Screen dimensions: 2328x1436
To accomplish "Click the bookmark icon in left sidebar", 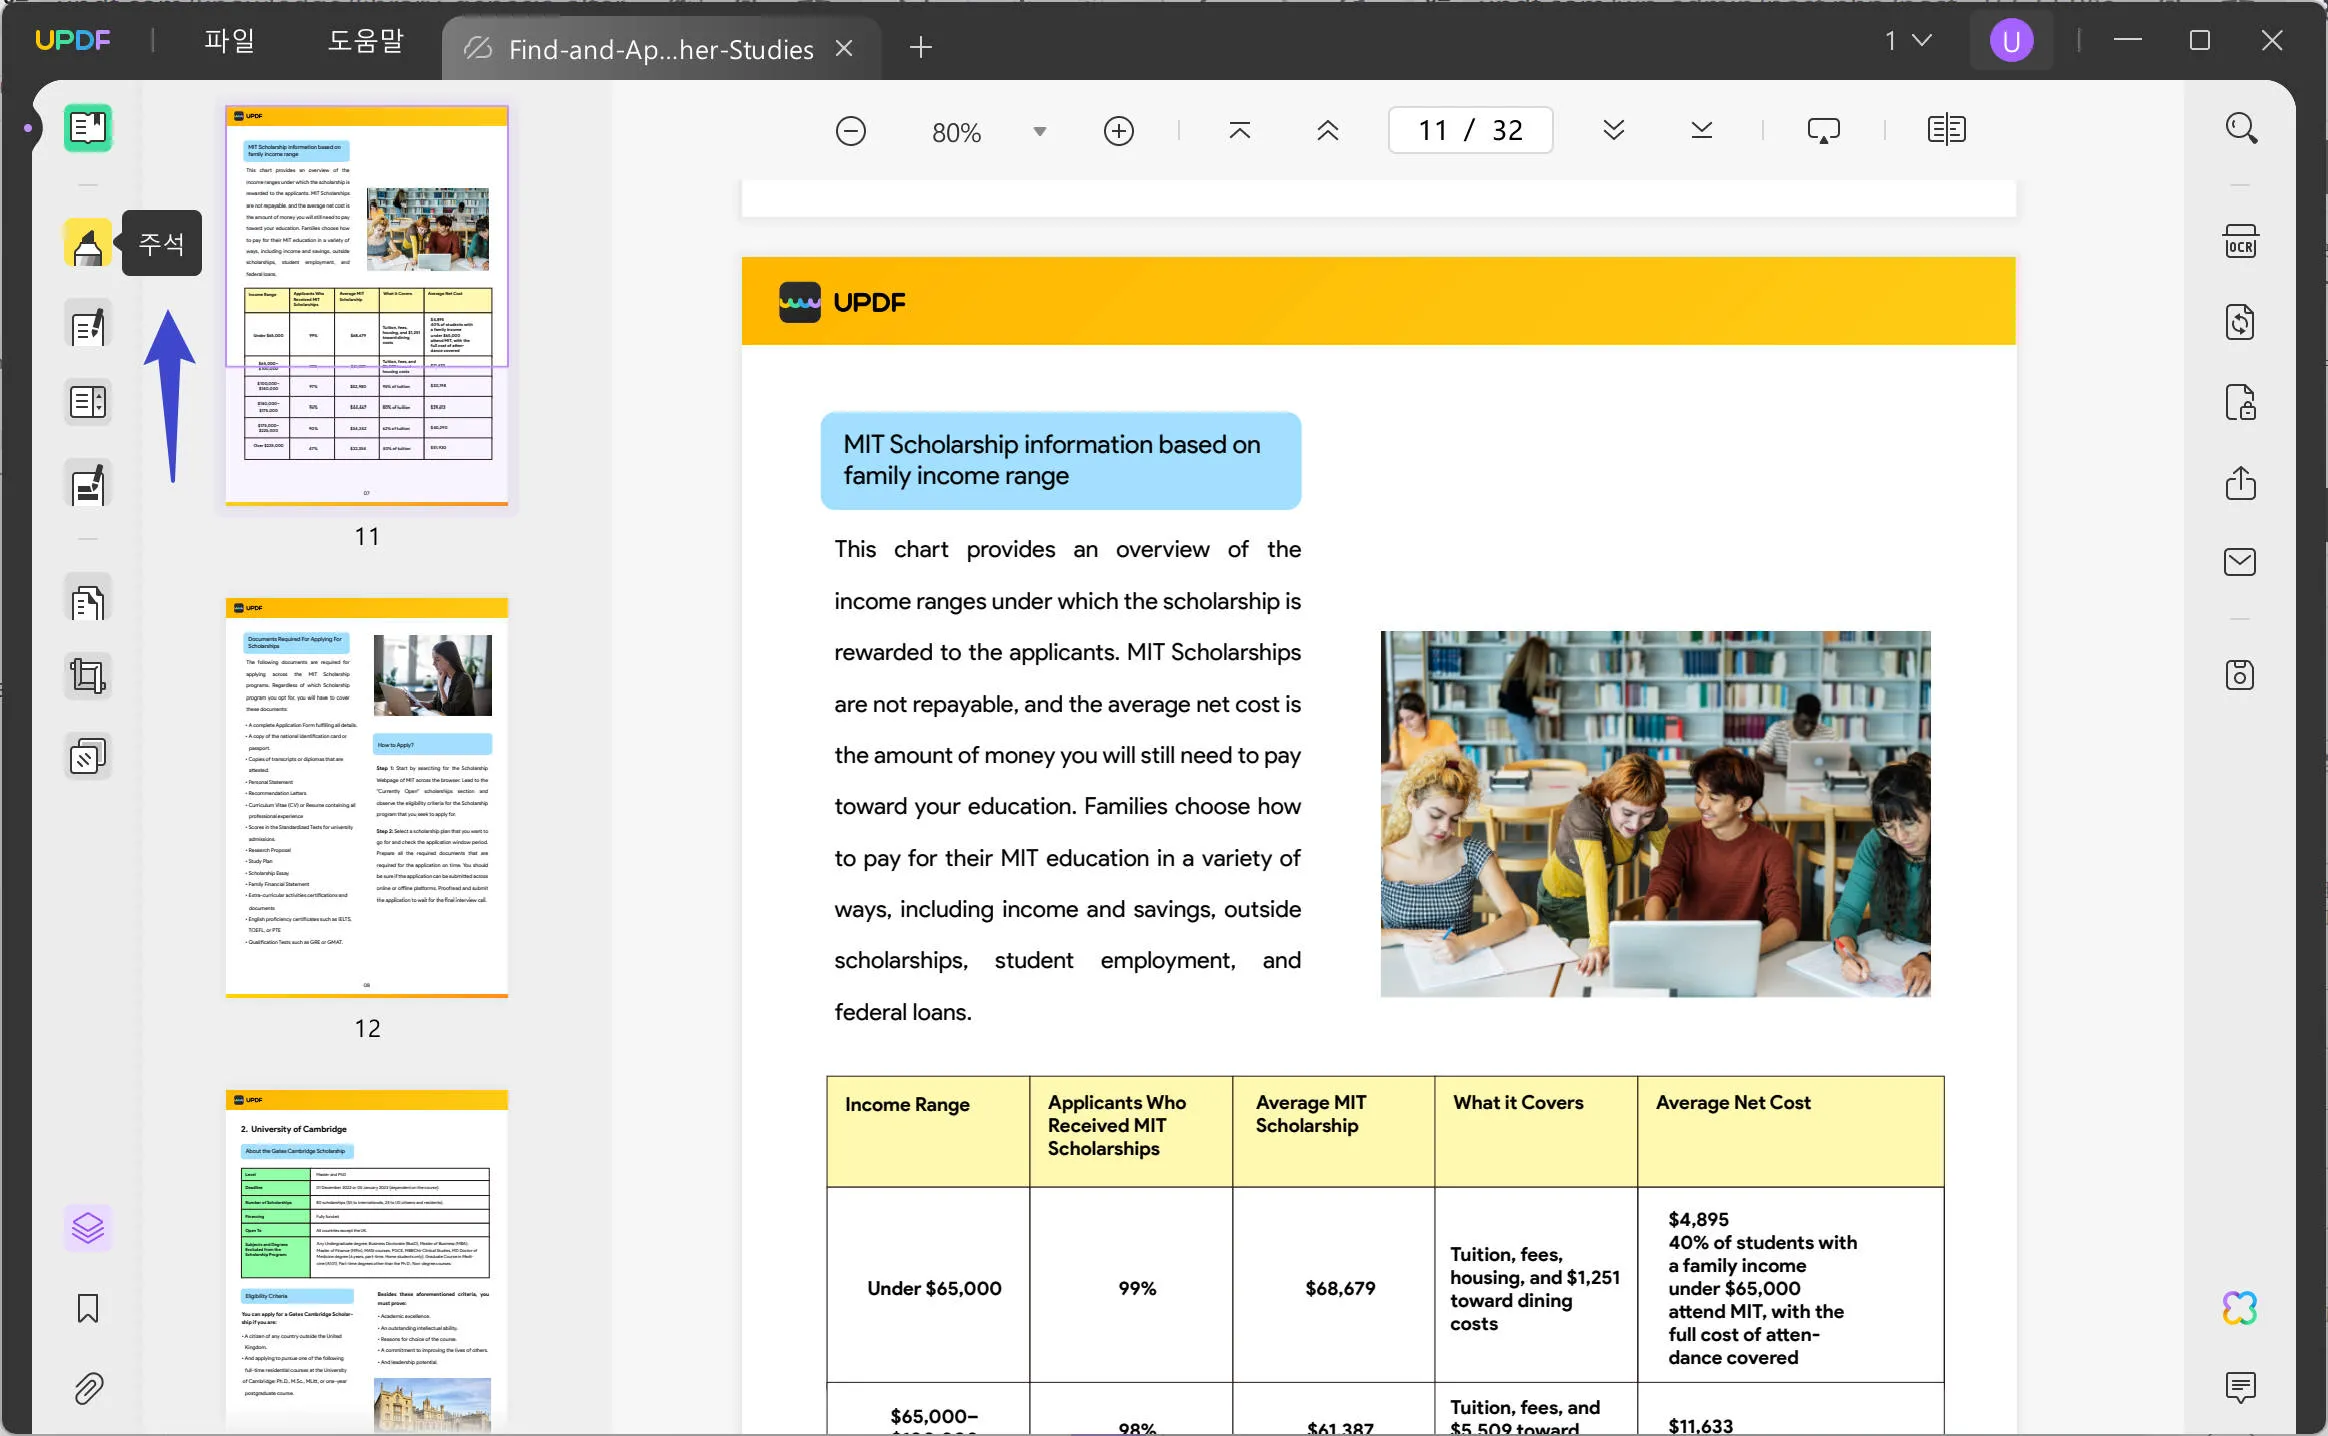I will (88, 1310).
